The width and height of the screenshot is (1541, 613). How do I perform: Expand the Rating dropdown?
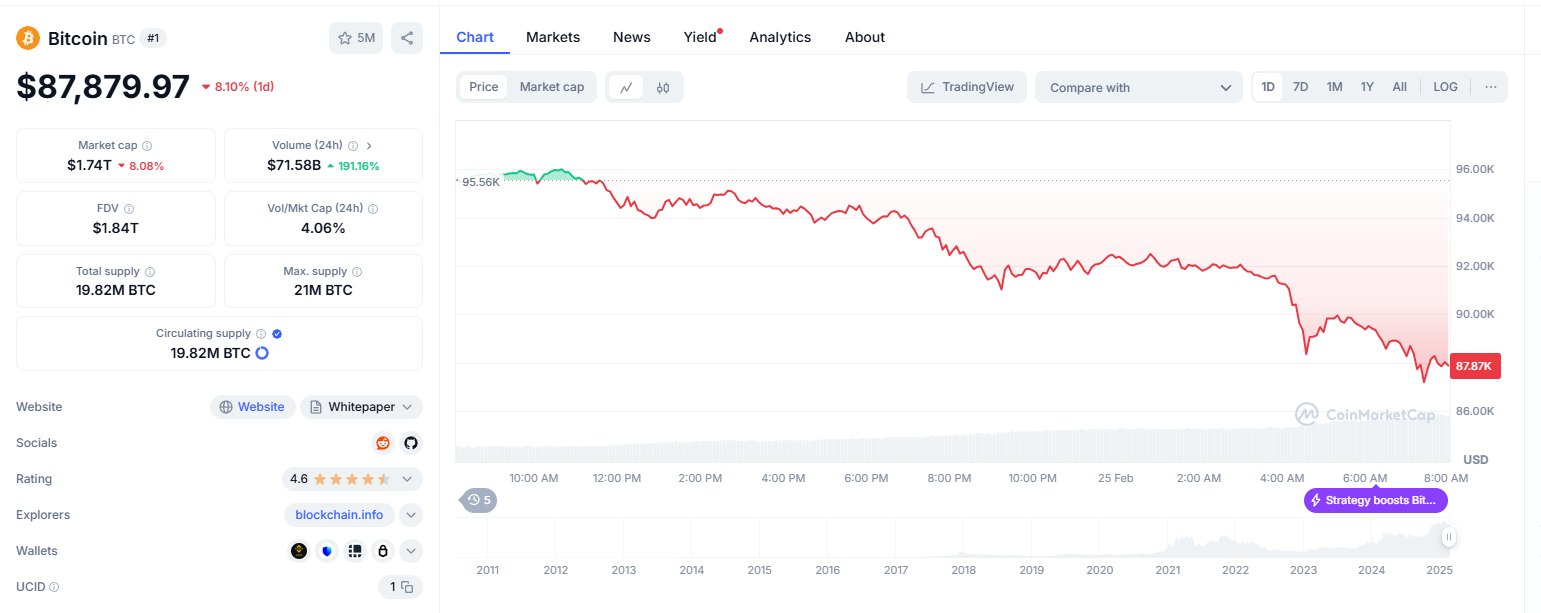coord(407,479)
